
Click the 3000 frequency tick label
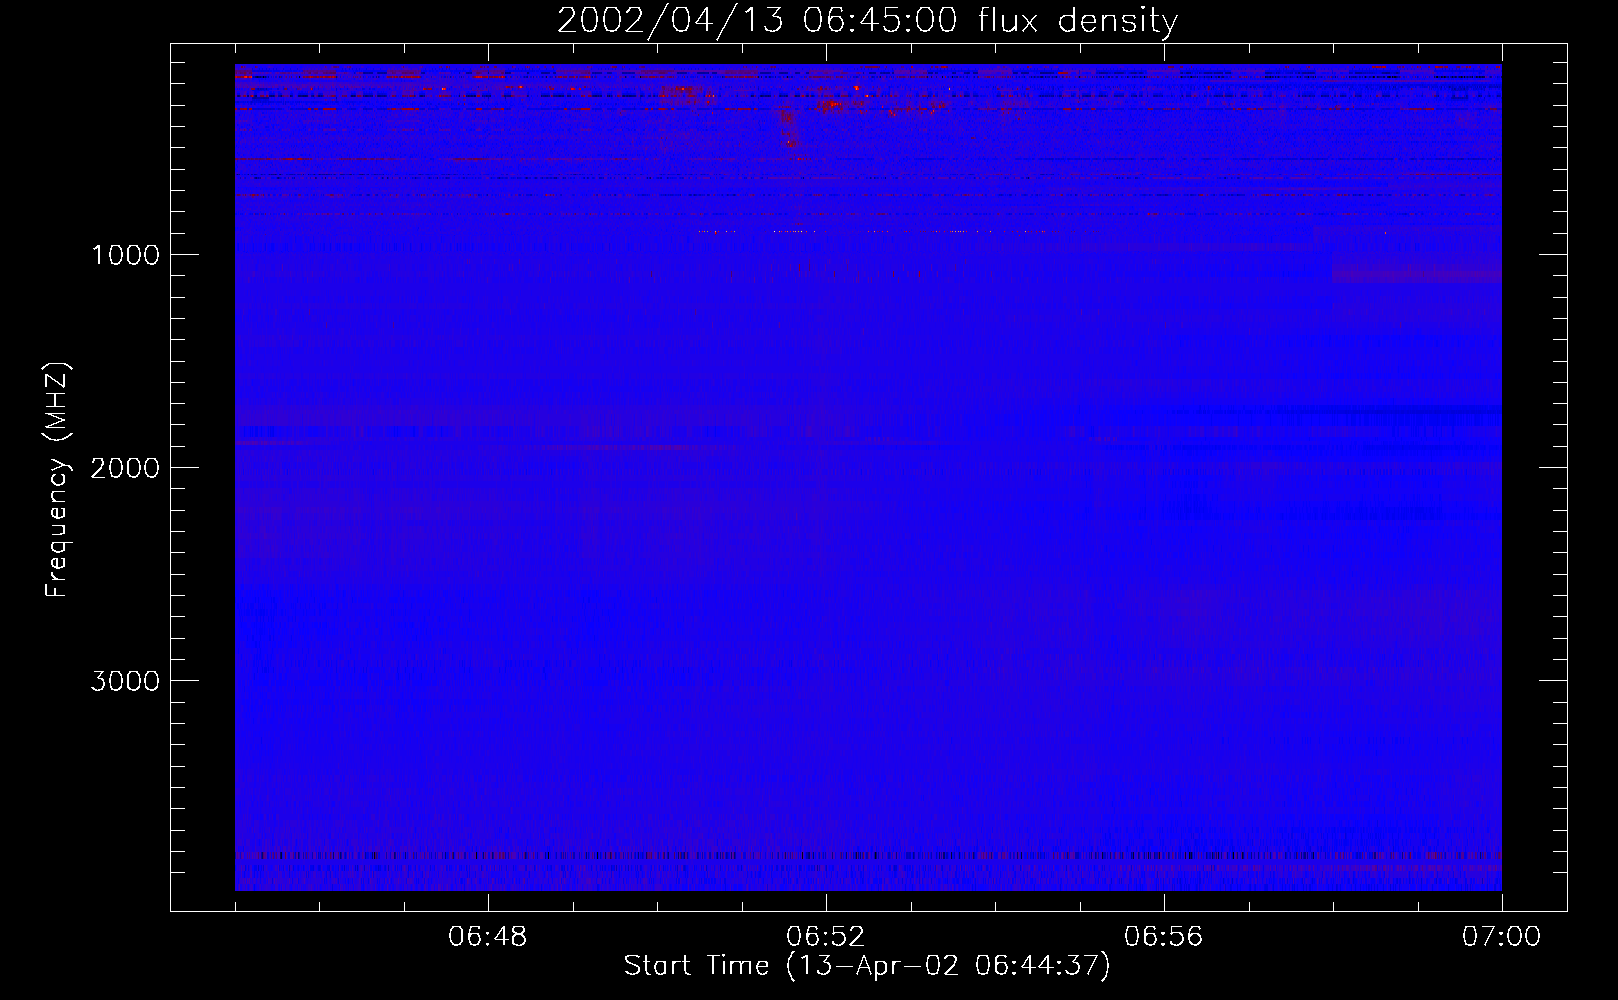125,681
